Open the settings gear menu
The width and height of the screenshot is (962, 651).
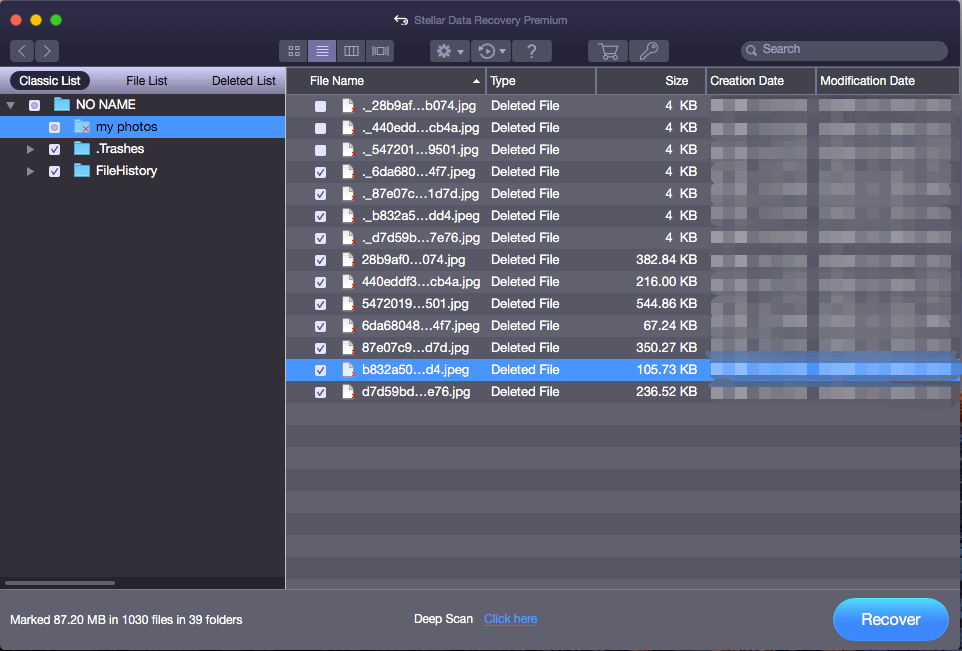[450, 51]
